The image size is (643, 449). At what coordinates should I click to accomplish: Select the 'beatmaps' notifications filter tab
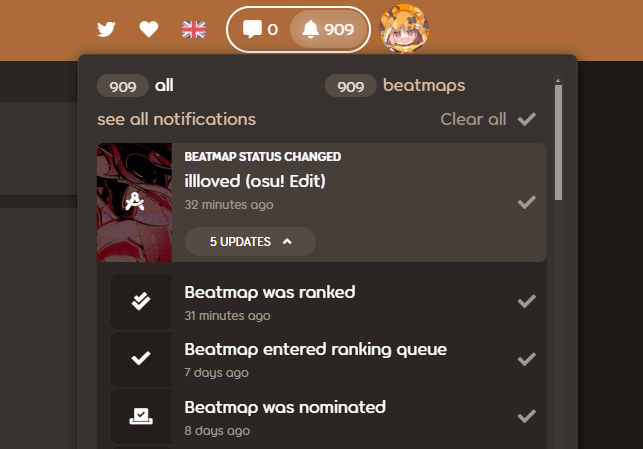(395, 86)
